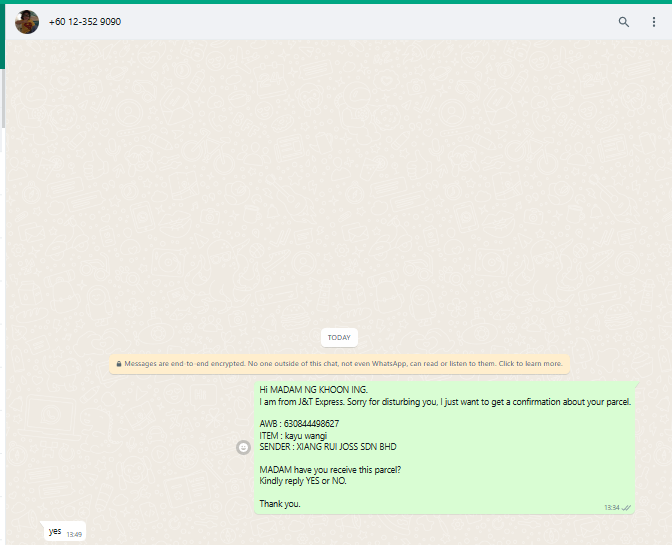Click the TODAY date chip

coord(339,337)
